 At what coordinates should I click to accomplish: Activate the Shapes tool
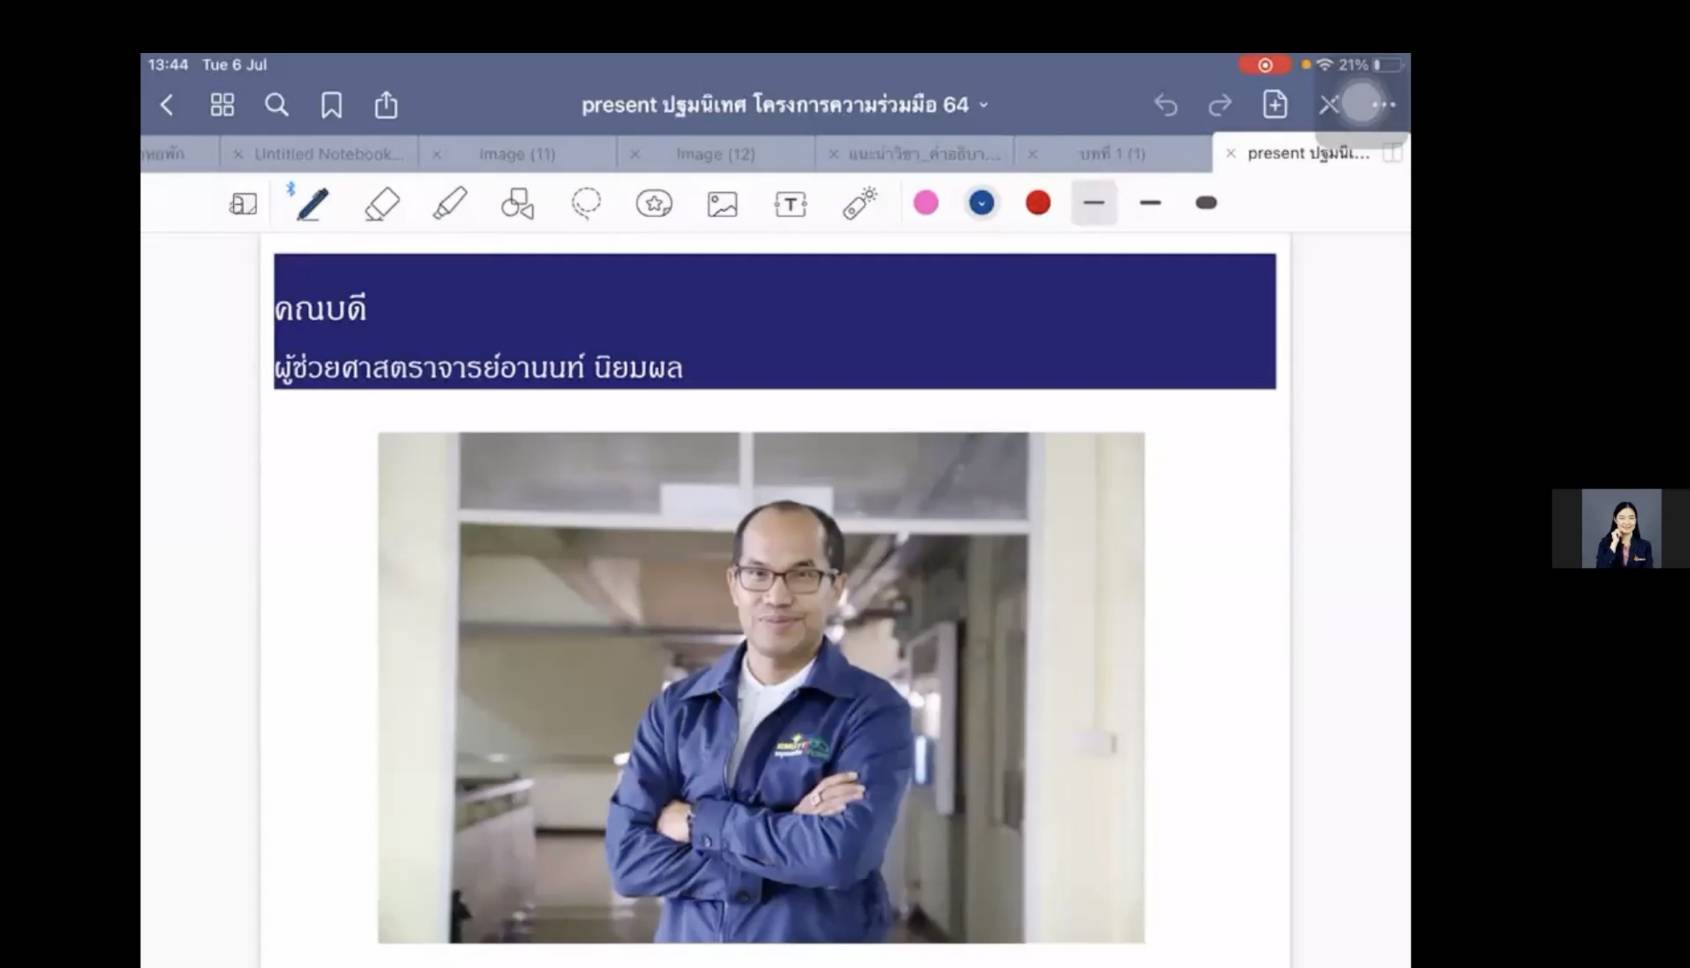pos(517,204)
